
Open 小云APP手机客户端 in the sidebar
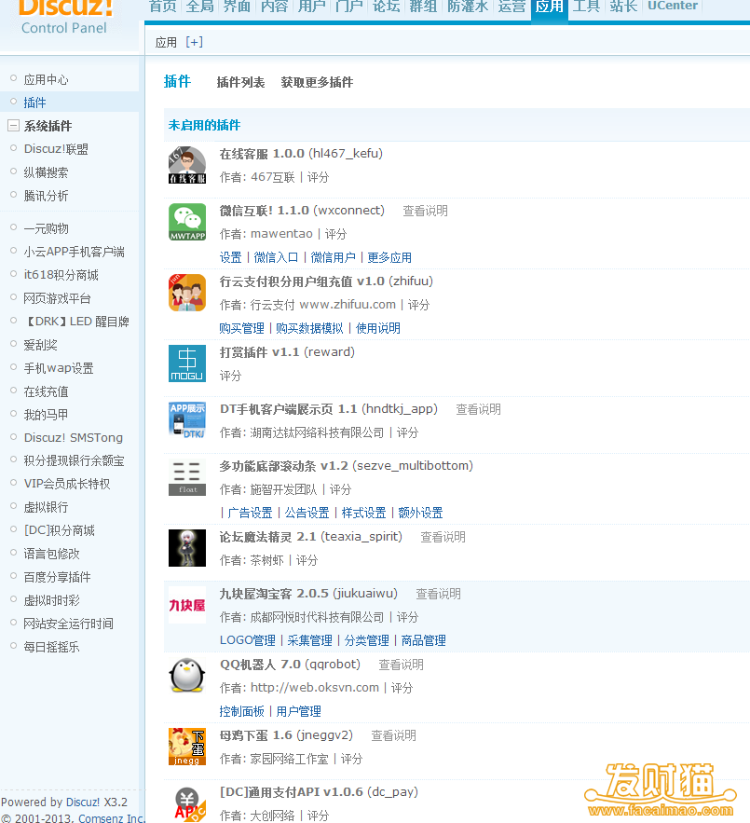coord(74,252)
